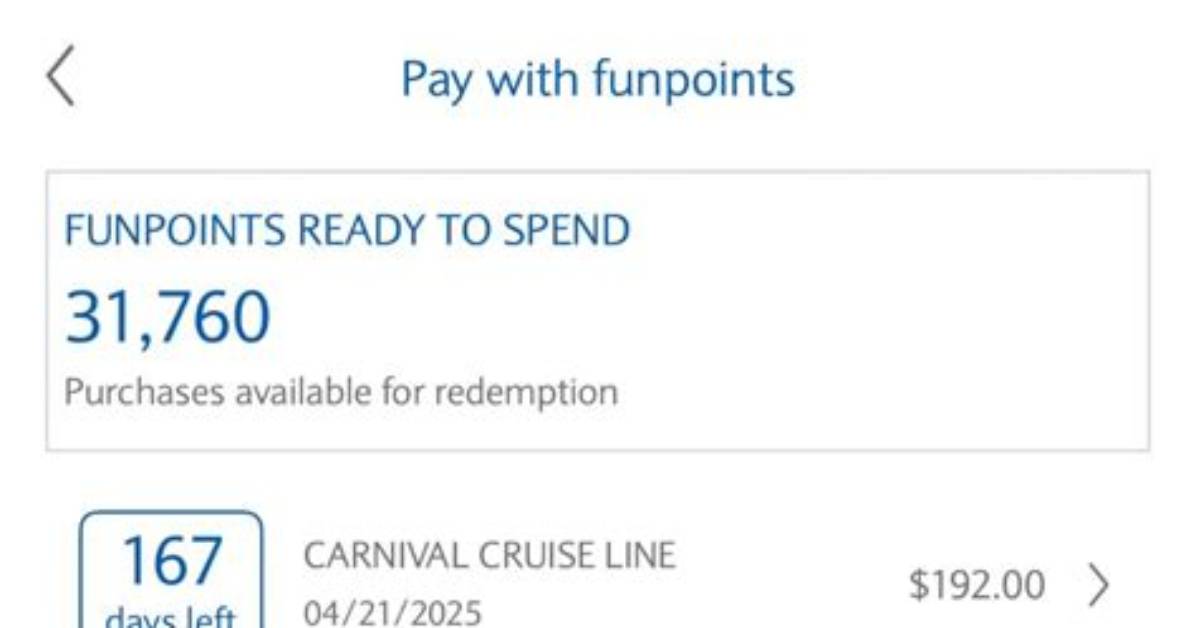
Task: Click the word "funpoints" in the title
Action: tap(693, 81)
